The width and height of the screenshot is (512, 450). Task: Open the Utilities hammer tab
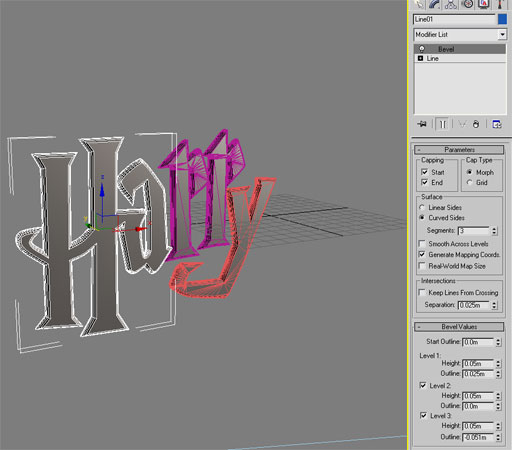500,4
